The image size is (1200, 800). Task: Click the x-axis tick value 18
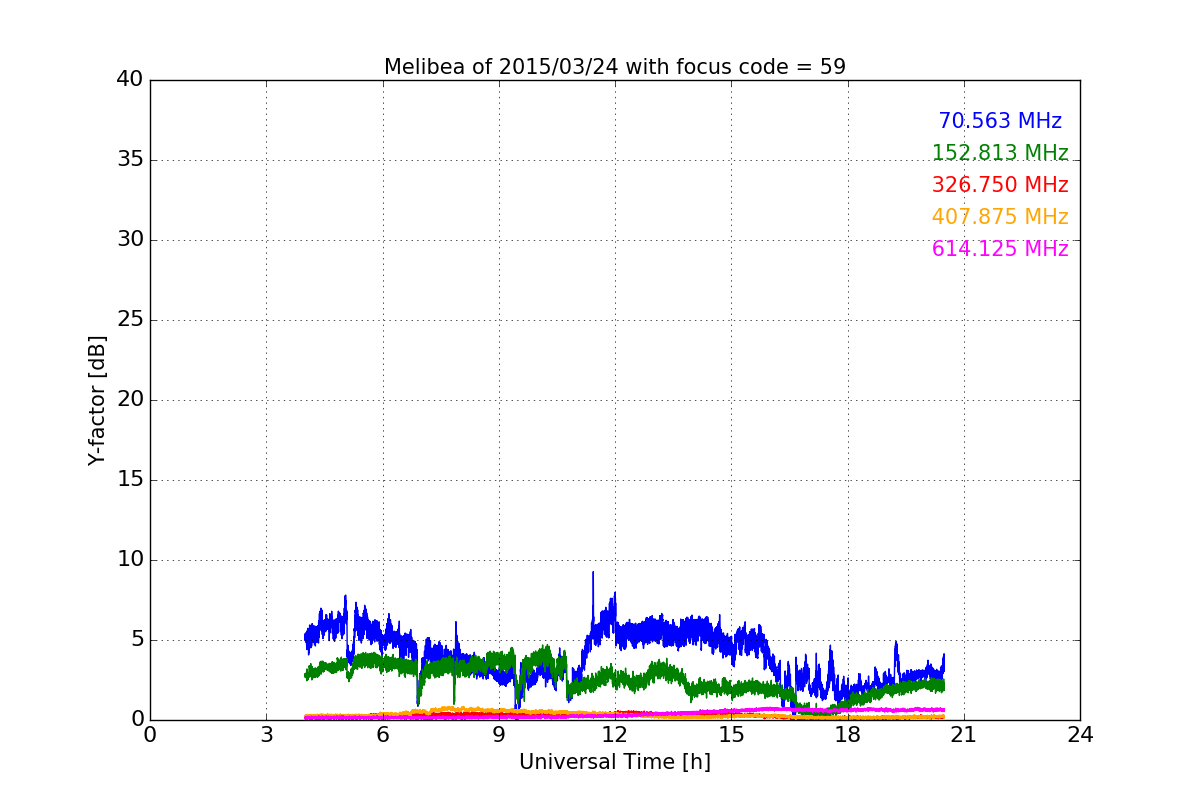pos(848,735)
